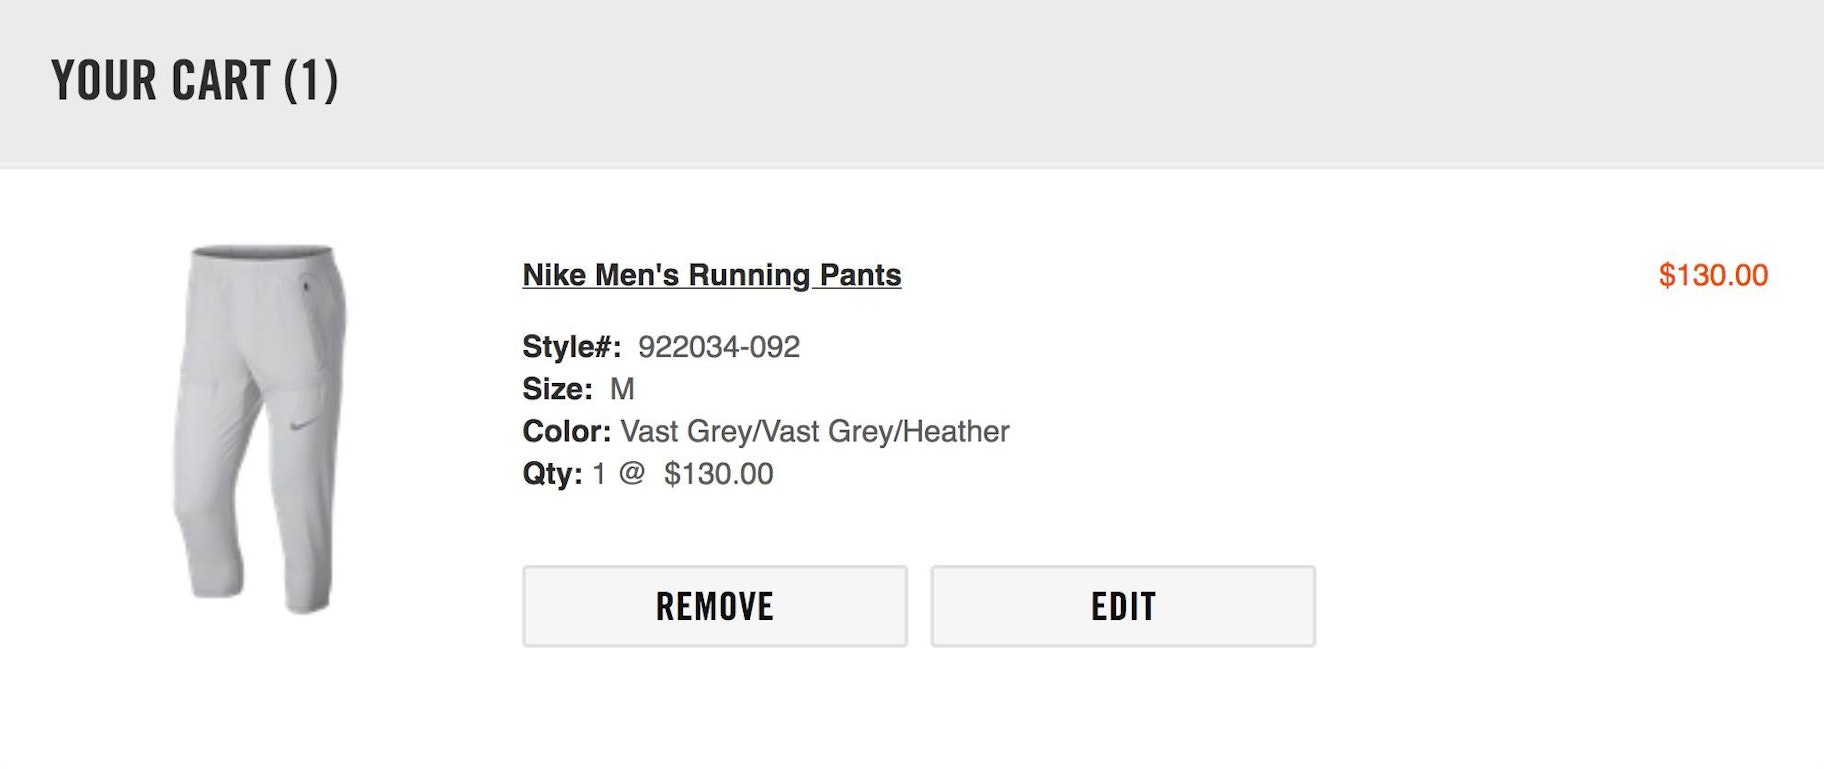Click the YOUR CART heading text

(161, 81)
